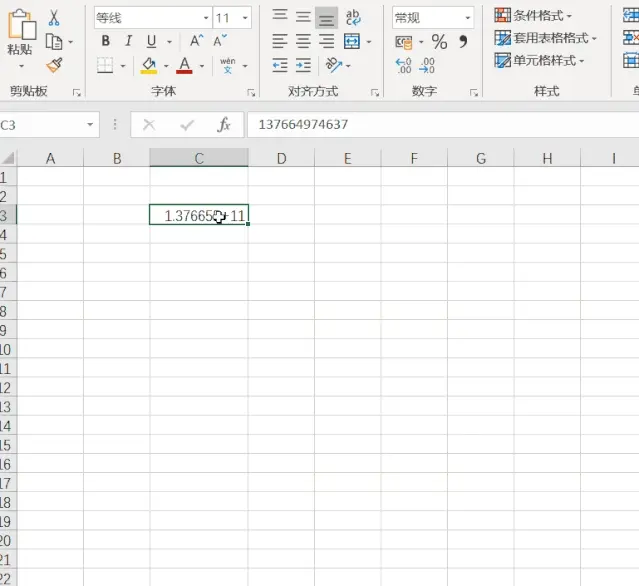
Task: Apply the comma thousands separator style
Action: (x=463, y=41)
